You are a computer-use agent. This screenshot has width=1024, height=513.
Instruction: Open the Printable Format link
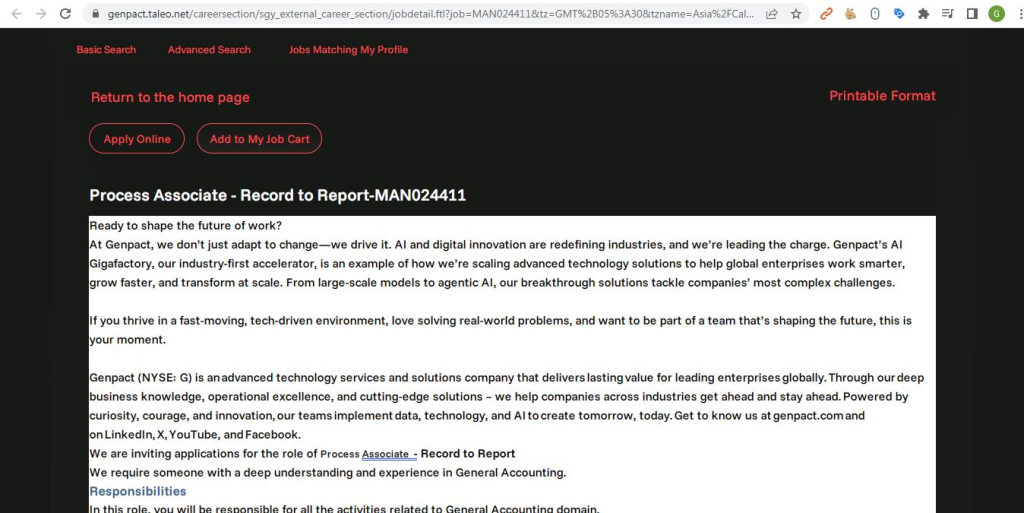882,96
